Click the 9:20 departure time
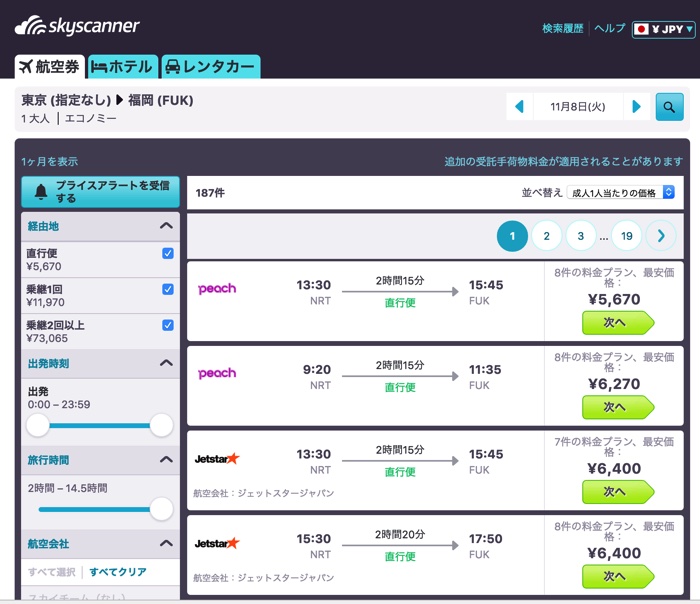Image resolution: width=700 pixels, height=604 pixels. [x=317, y=370]
